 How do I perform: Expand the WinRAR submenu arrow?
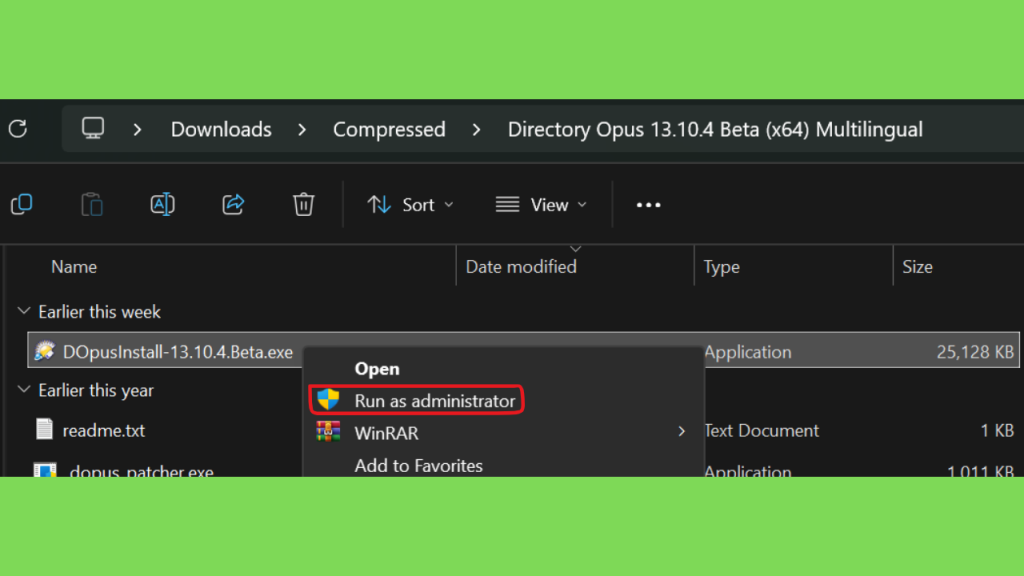pyautogui.click(x=681, y=432)
